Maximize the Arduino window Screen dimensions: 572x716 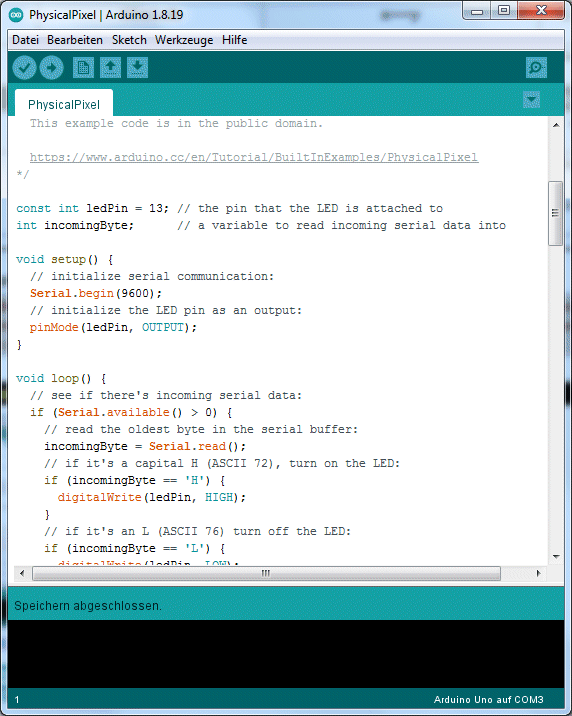(504, 11)
